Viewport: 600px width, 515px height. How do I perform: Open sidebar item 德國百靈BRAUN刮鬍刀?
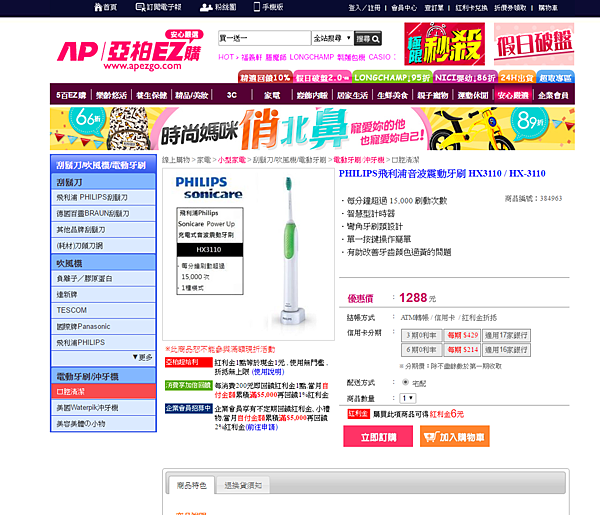pos(103,213)
